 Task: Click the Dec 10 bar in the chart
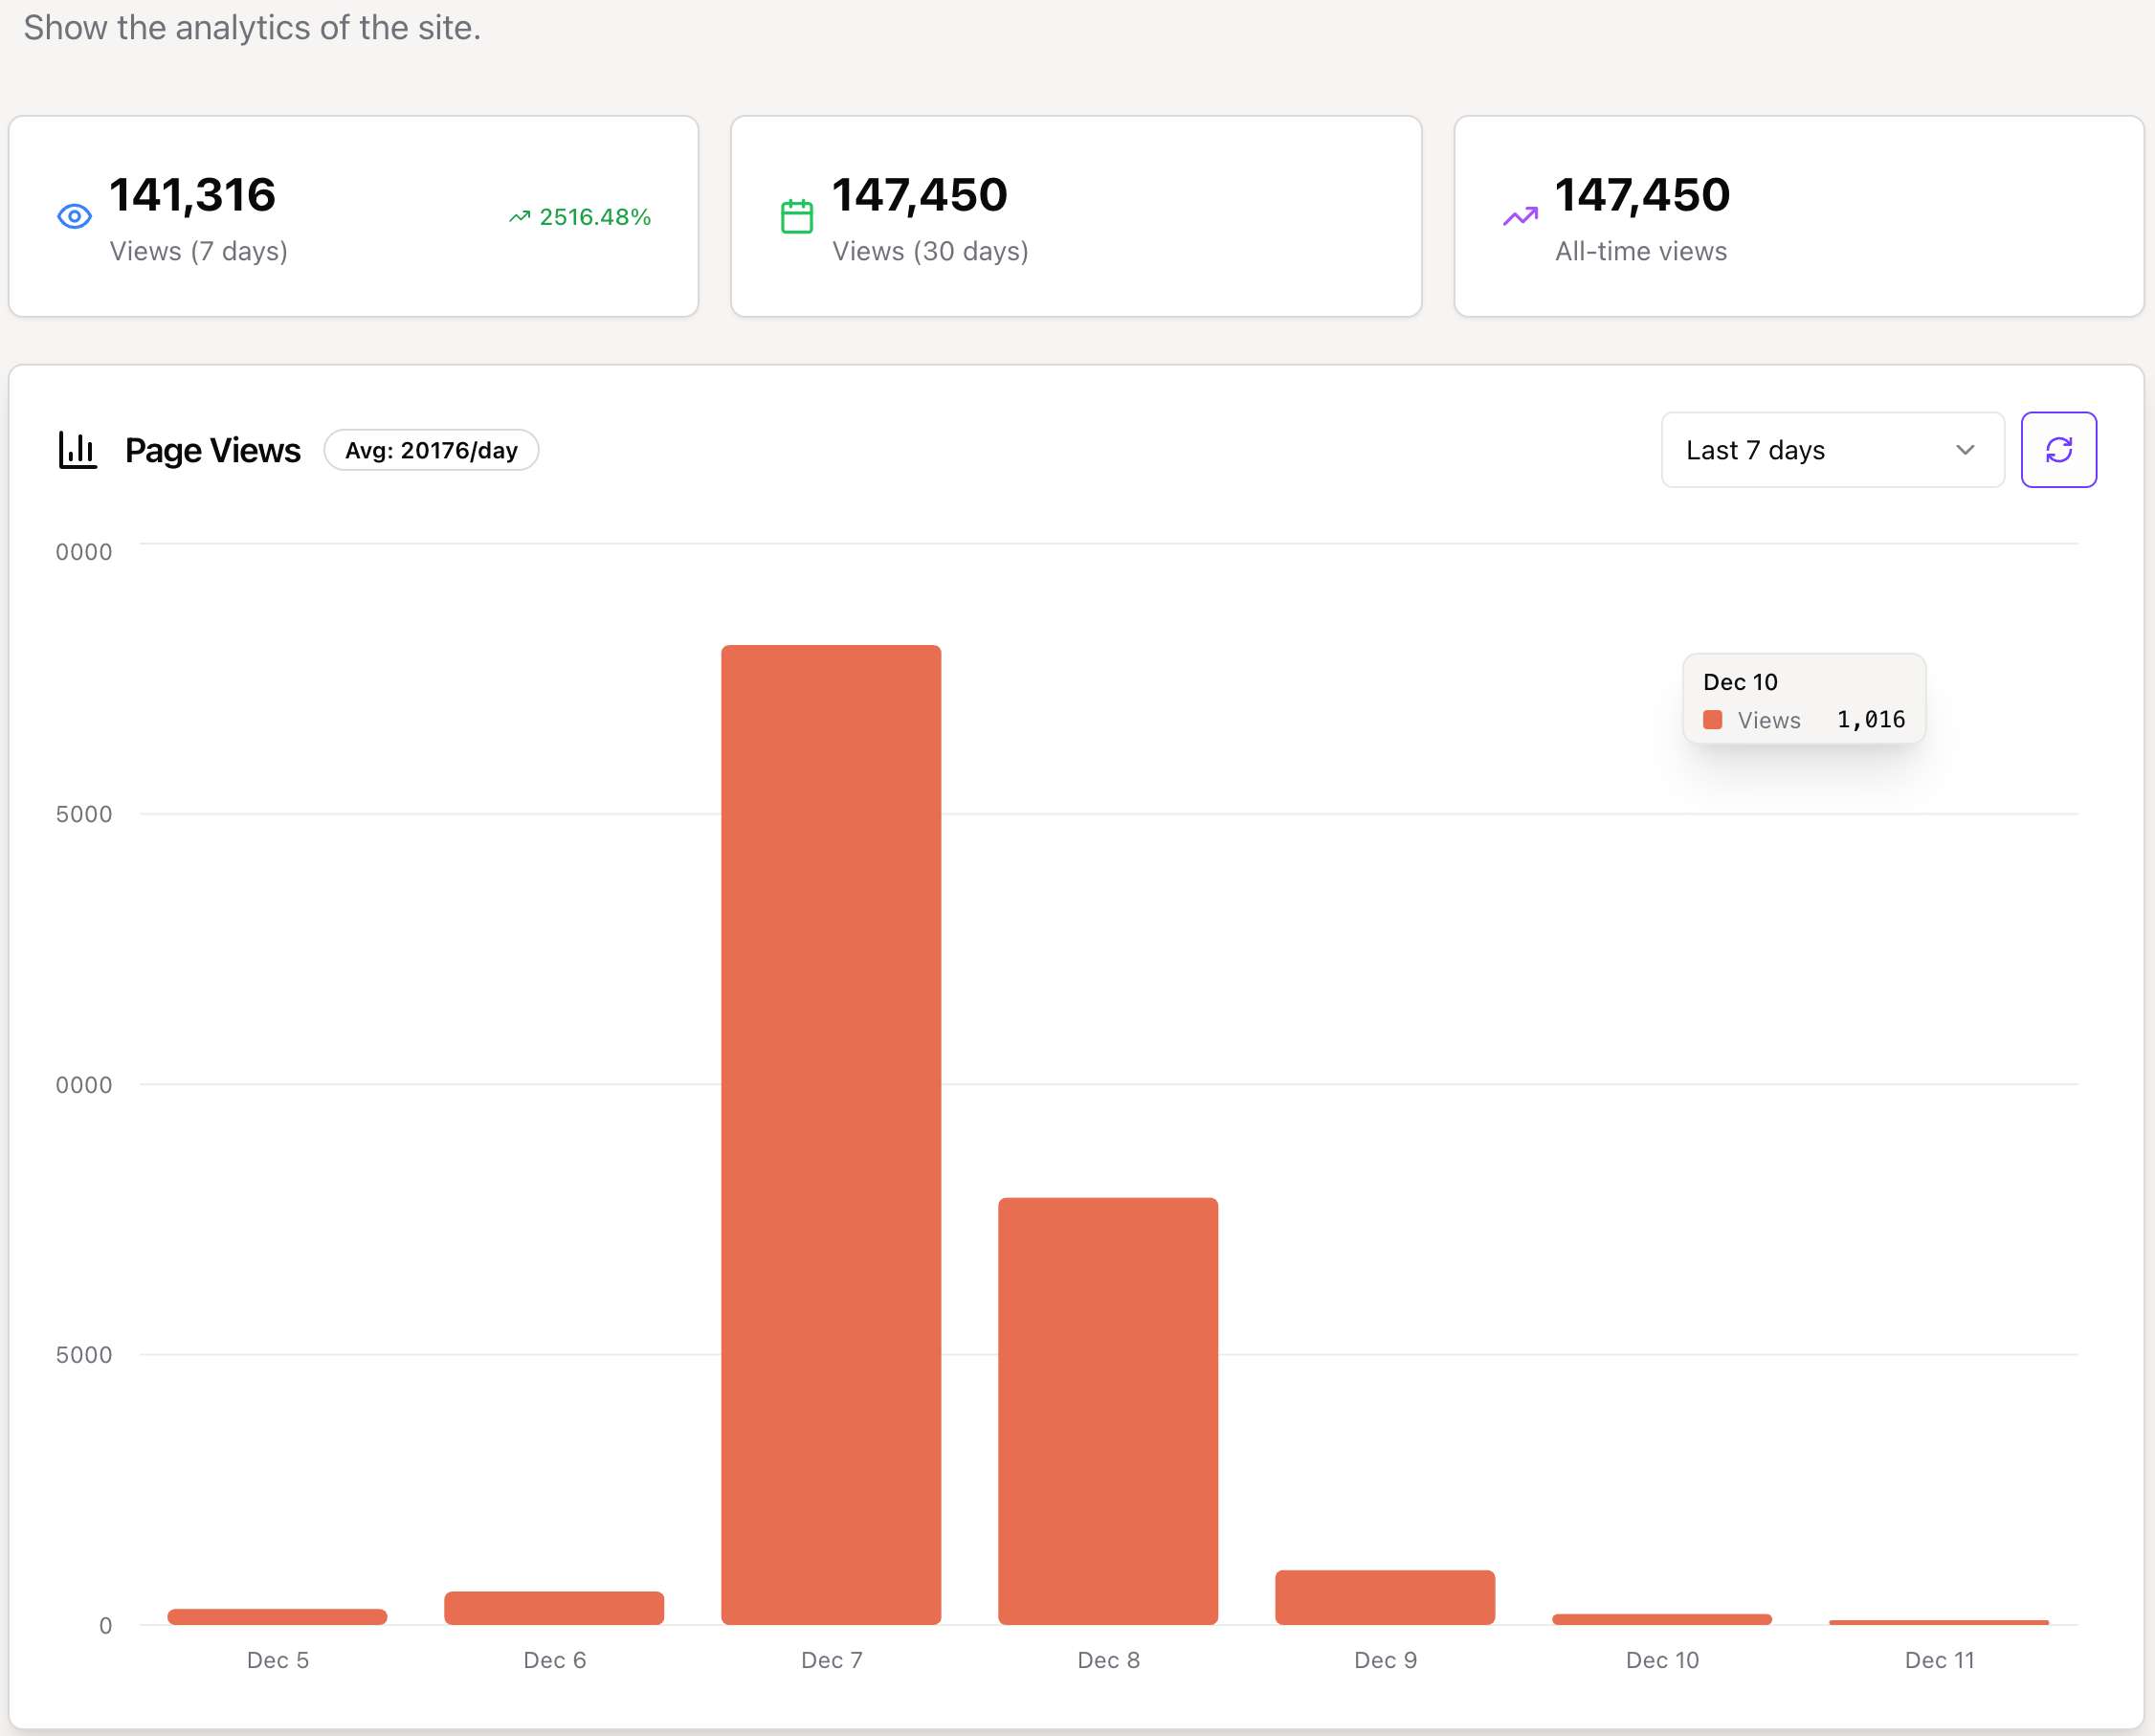coord(1661,1619)
